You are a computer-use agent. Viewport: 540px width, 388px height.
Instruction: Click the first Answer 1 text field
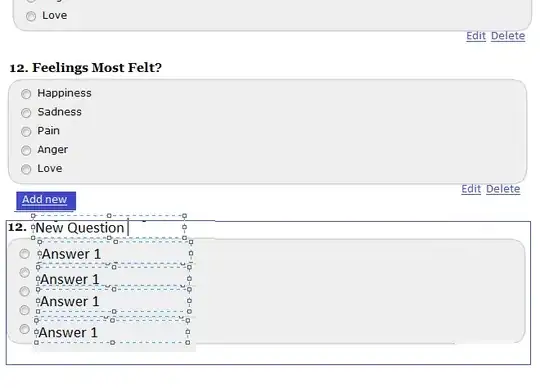115,254
